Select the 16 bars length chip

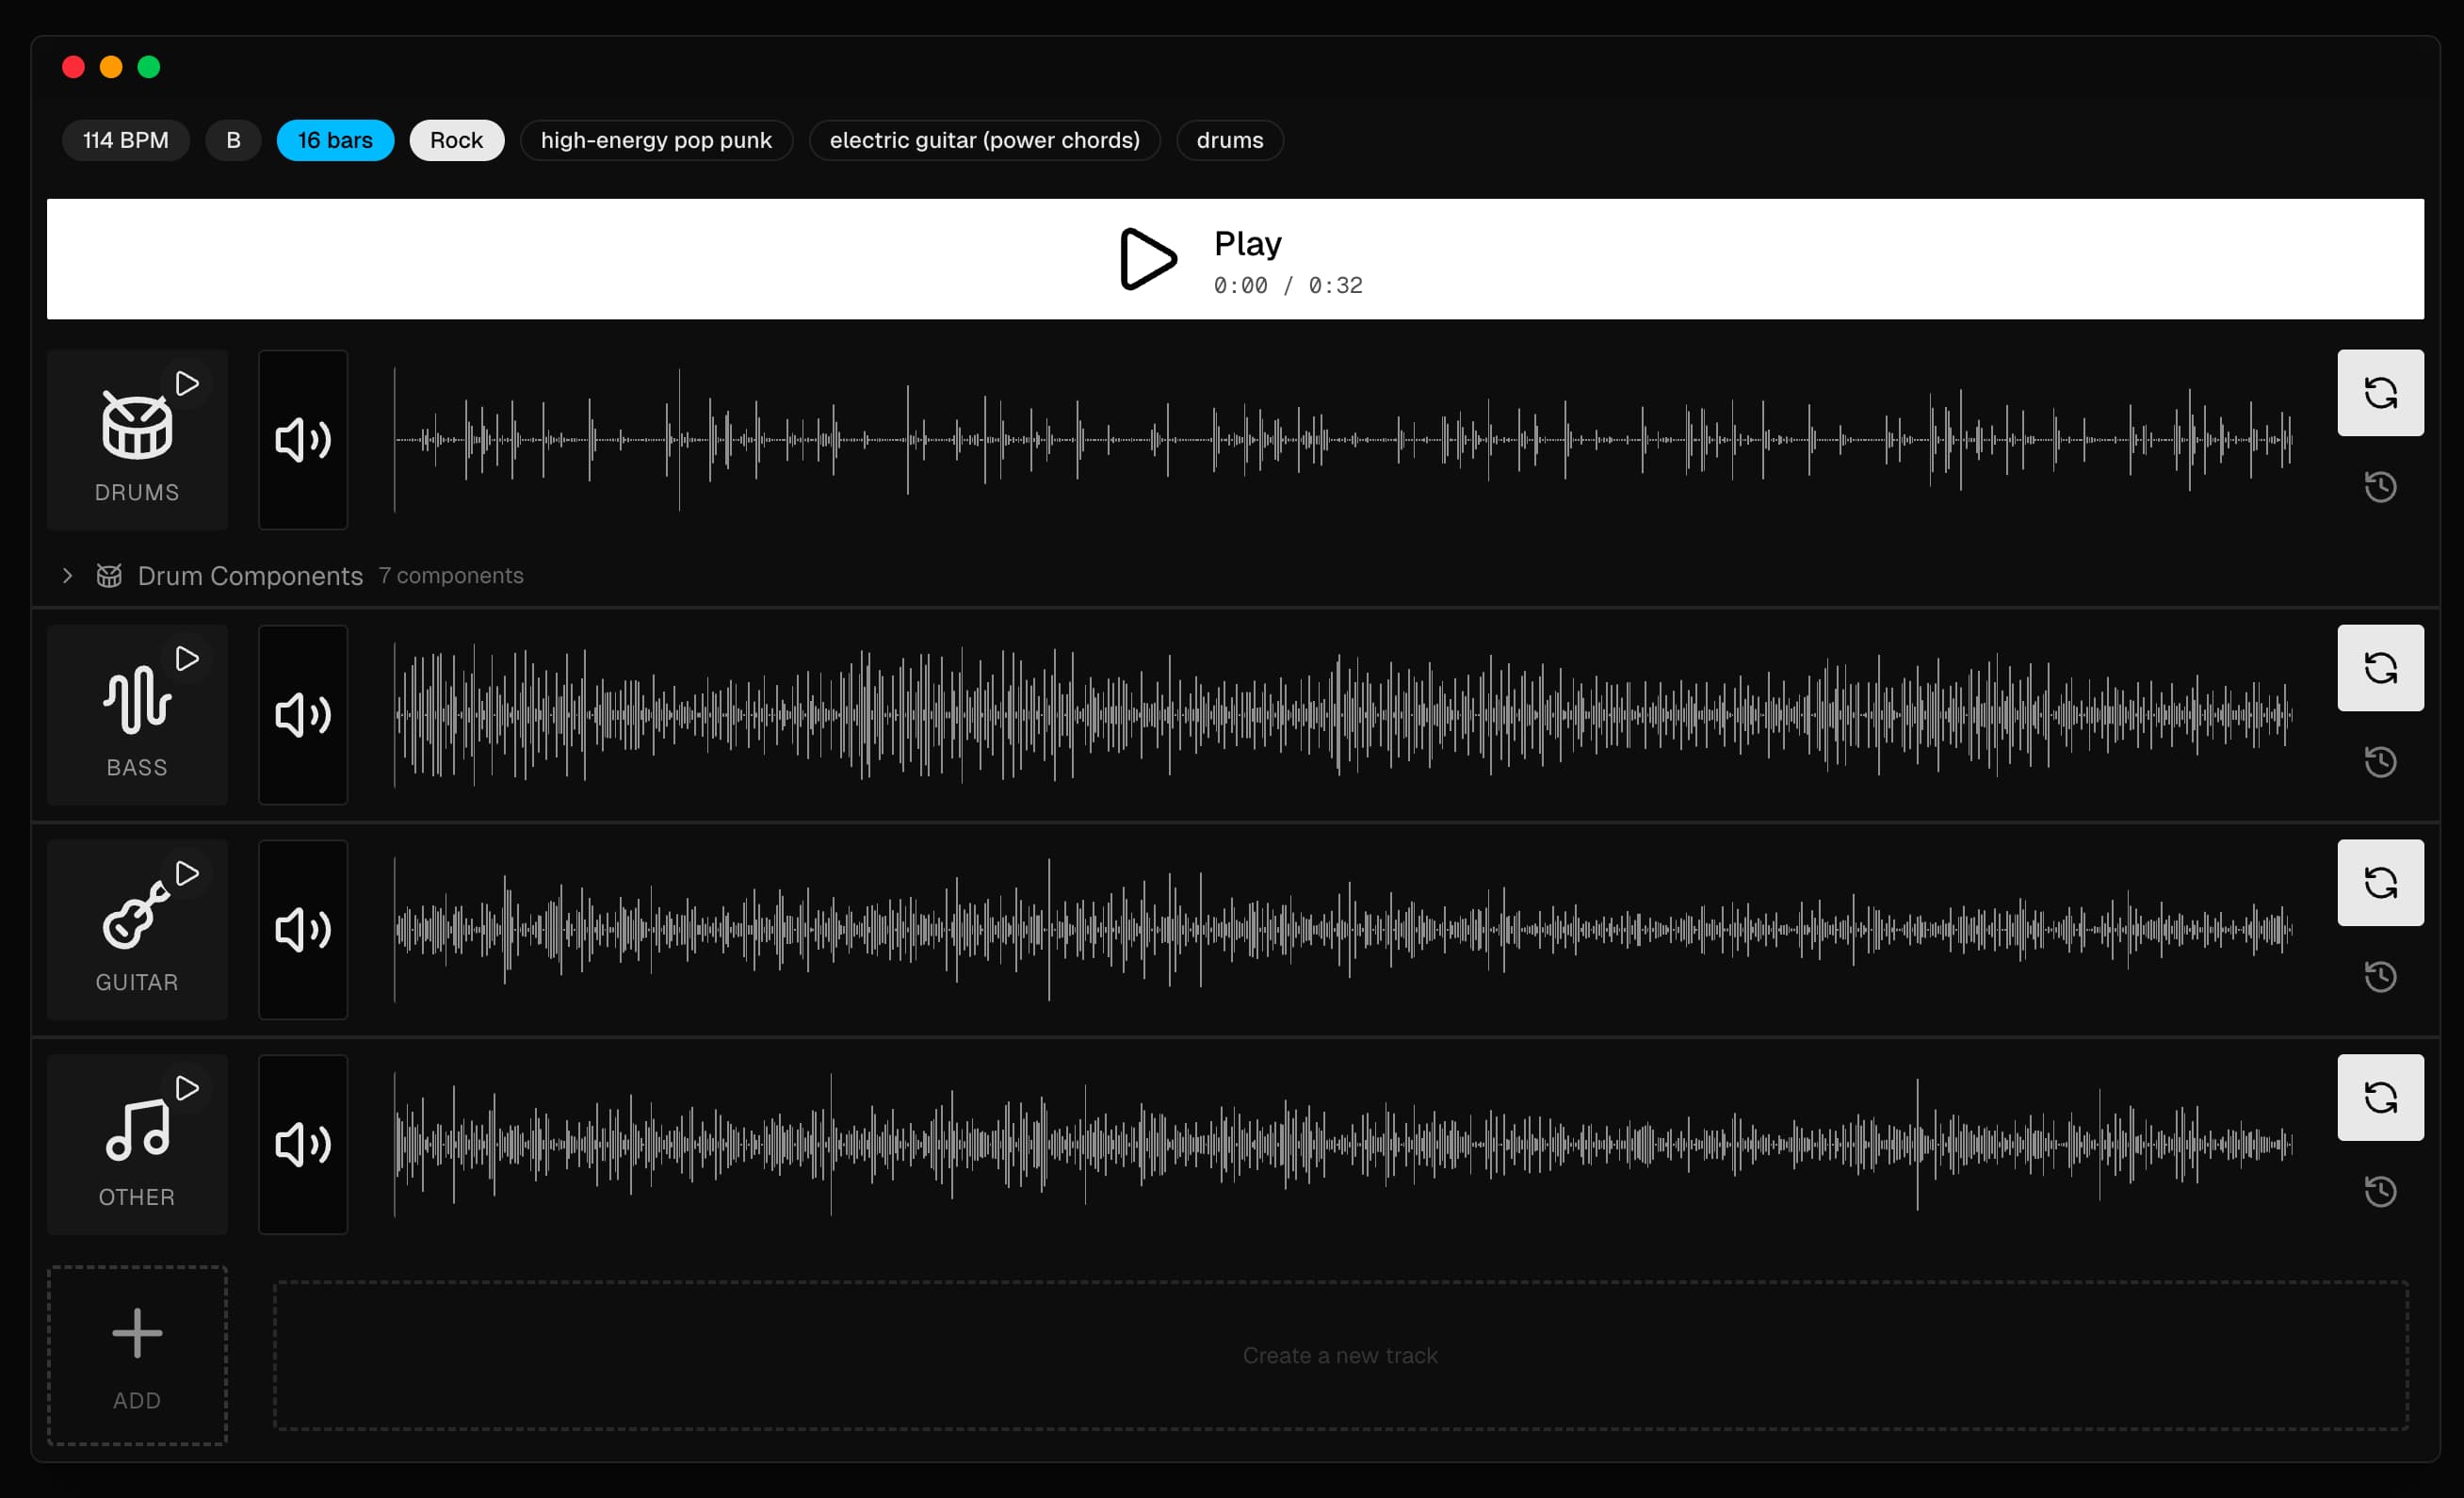[x=335, y=140]
